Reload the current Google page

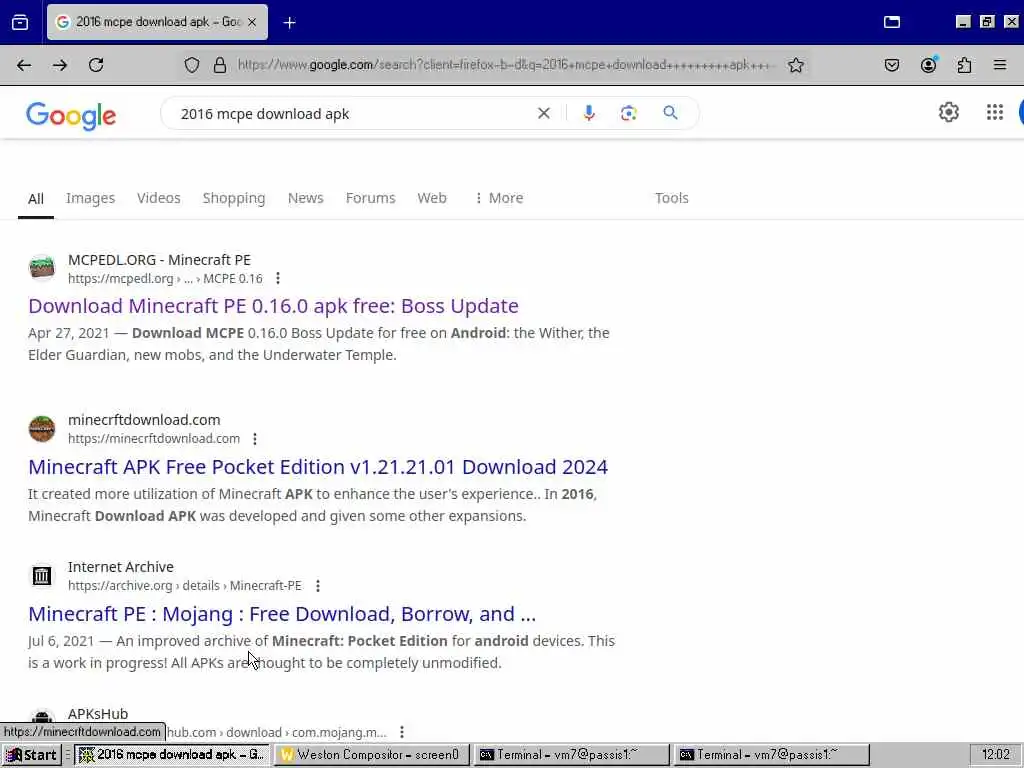[96, 65]
